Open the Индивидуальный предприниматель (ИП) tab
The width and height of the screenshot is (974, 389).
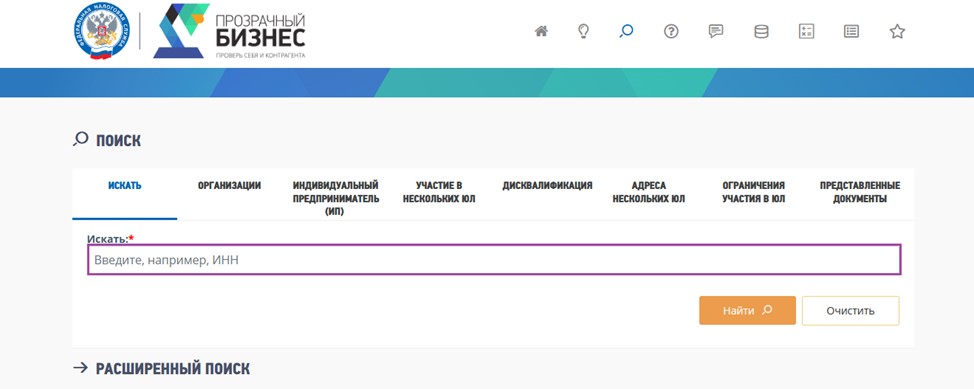click(x=335, y=198)
